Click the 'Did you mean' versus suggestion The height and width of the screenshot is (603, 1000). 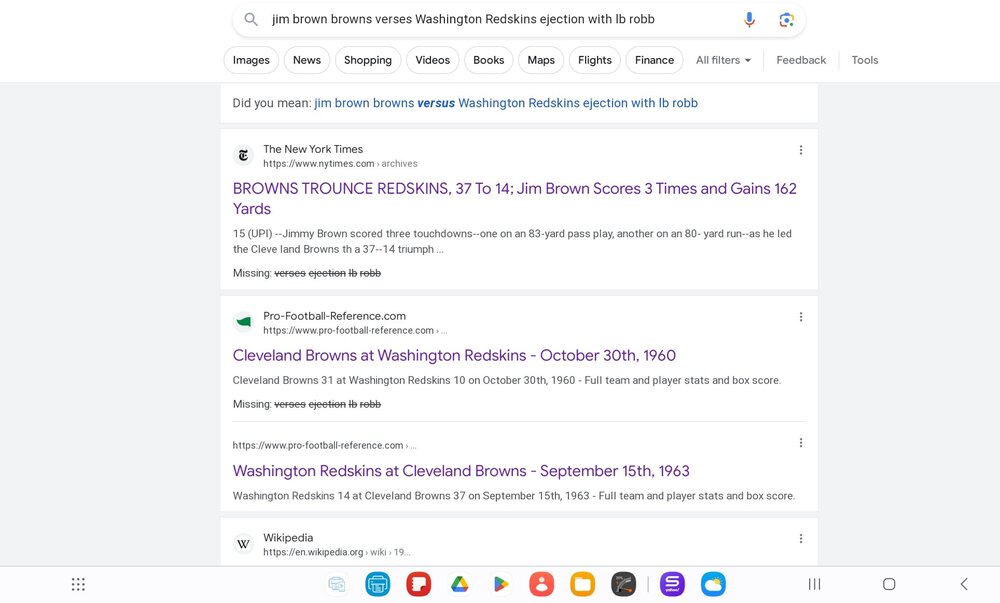tap(506, 103)
